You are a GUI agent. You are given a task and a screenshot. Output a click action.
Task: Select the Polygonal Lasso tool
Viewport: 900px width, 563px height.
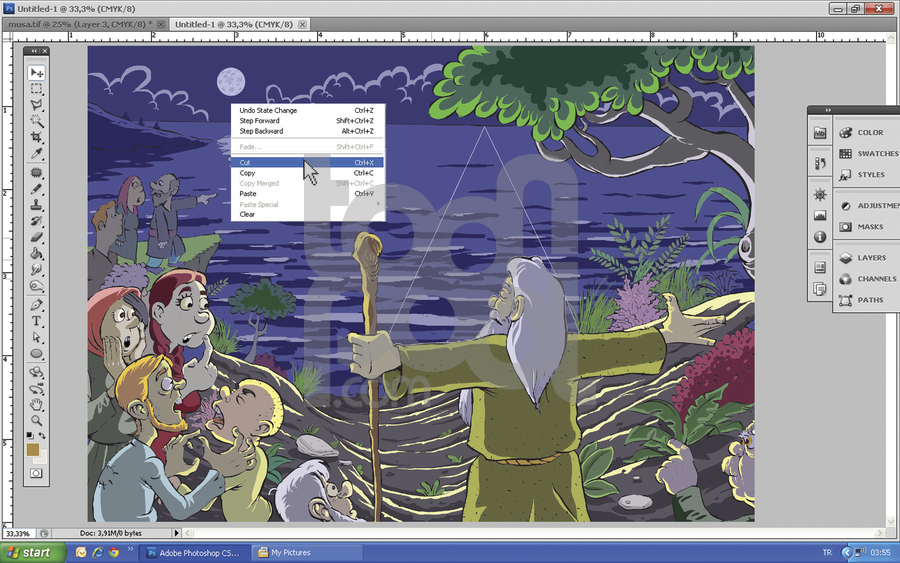tap(36, 105)
